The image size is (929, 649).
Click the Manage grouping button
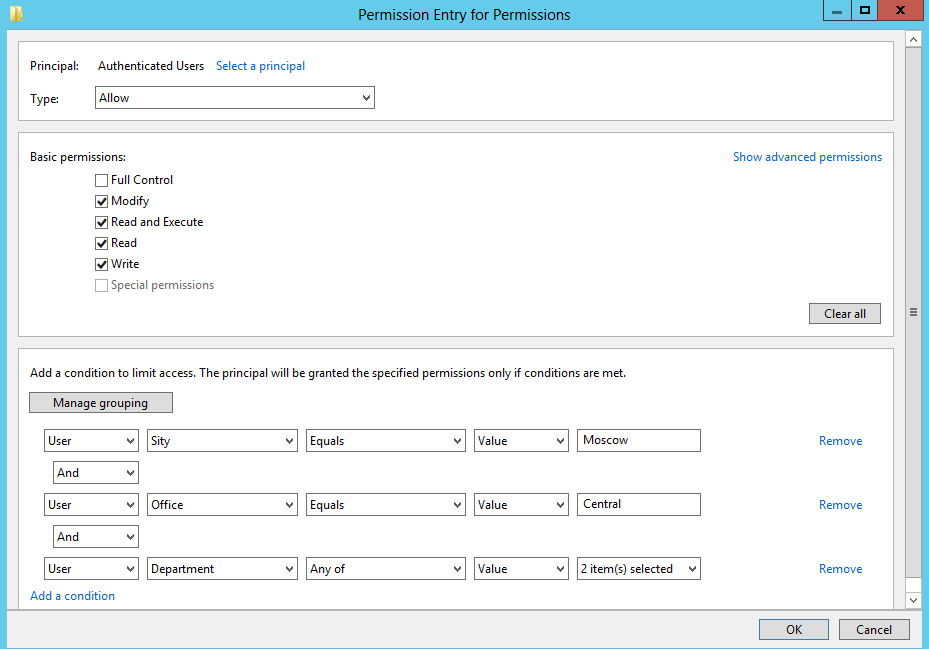[x=101, y=402]
